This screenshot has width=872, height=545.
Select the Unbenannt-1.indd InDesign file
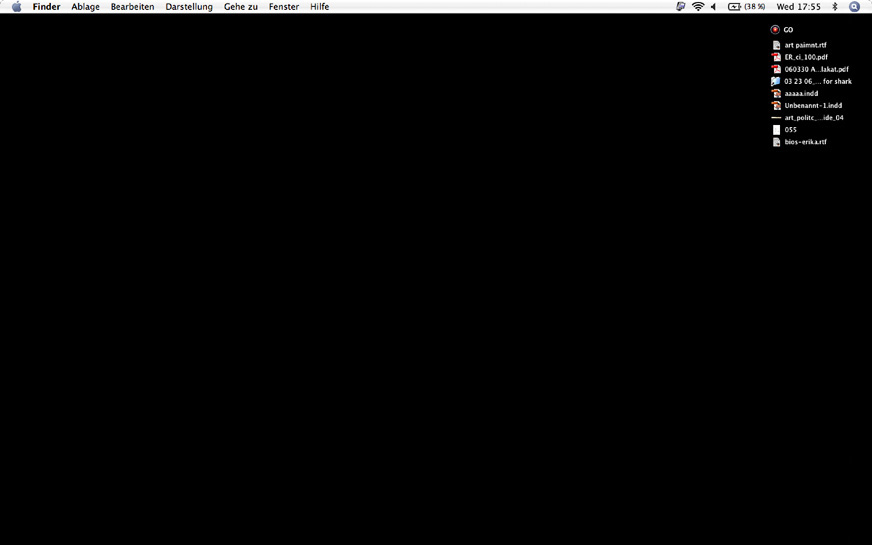776,105
